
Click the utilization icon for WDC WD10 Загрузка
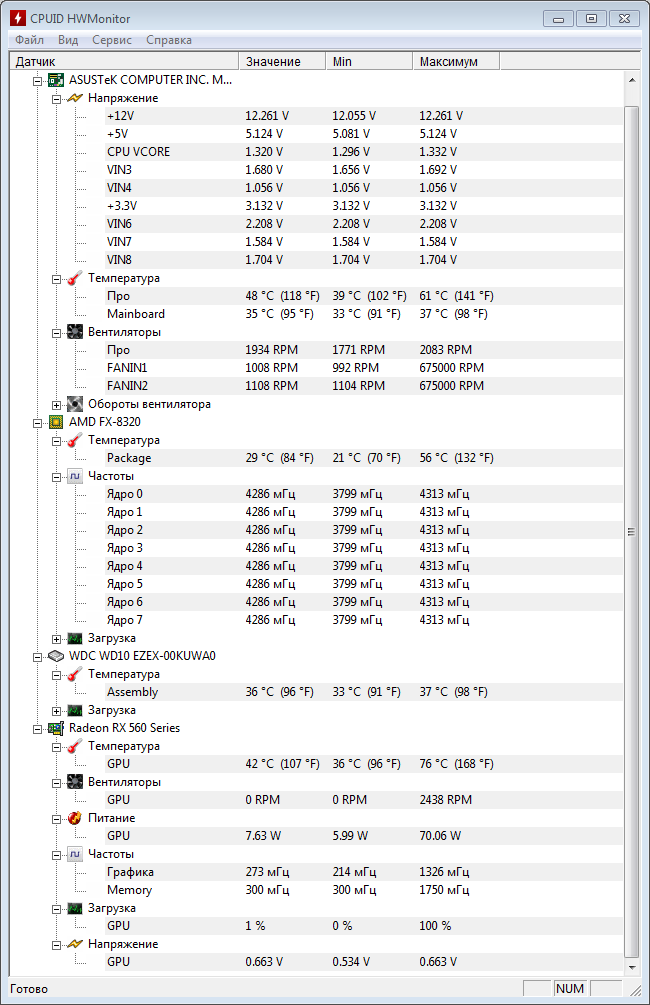click(x=75, y=710)
